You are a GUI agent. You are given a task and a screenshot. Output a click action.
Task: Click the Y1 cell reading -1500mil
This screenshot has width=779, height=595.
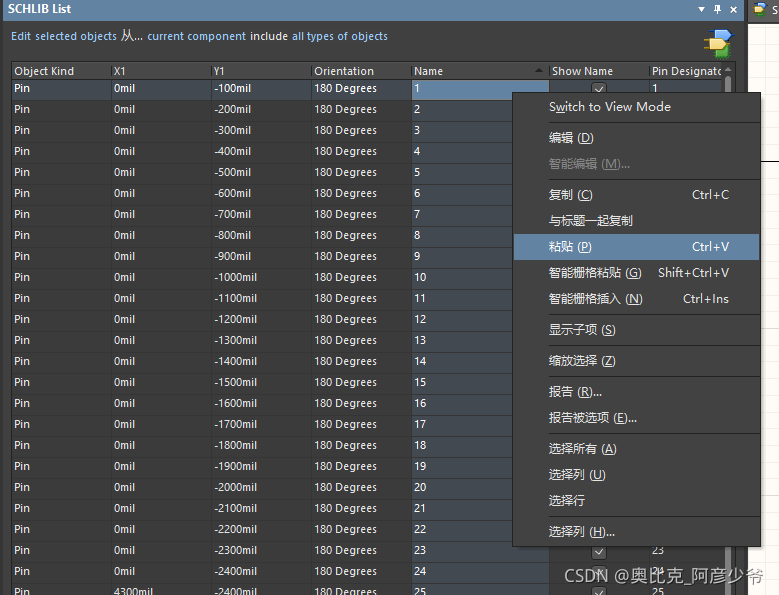(262, 382)
